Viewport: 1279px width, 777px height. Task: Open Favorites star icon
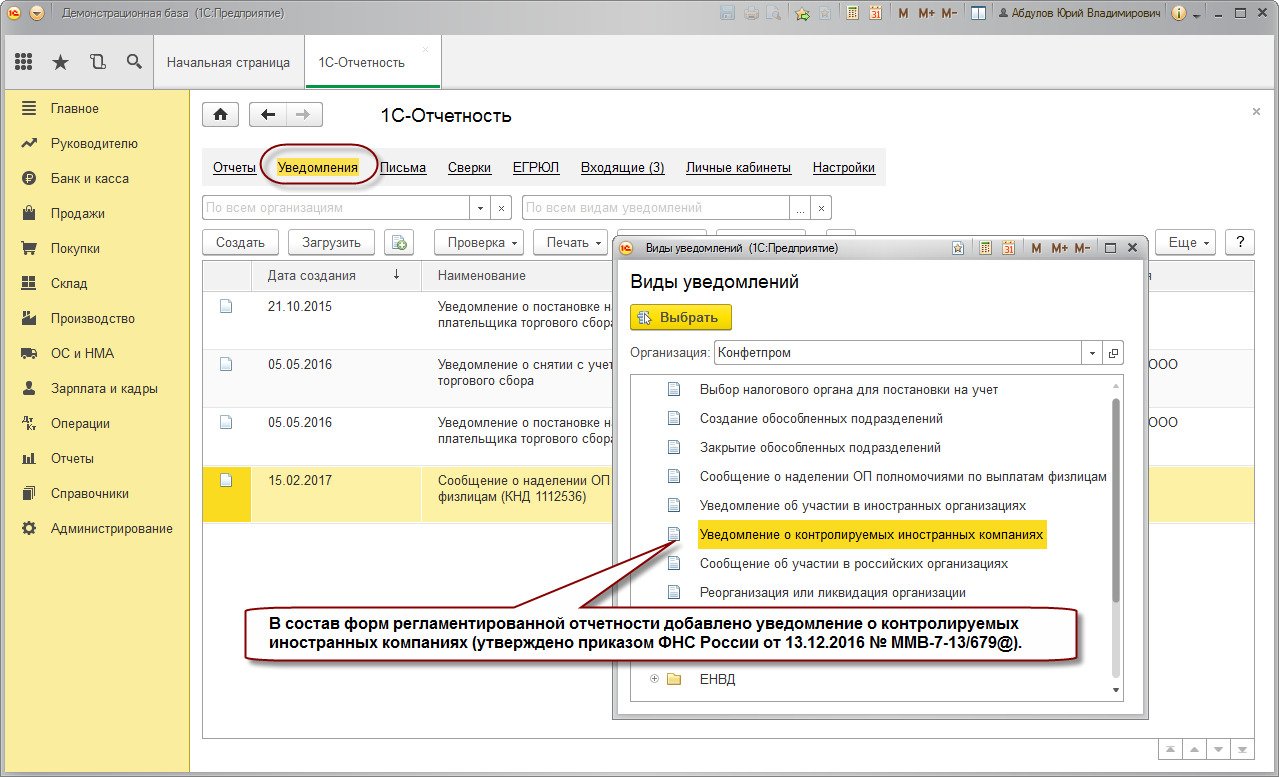coord(60,62)
